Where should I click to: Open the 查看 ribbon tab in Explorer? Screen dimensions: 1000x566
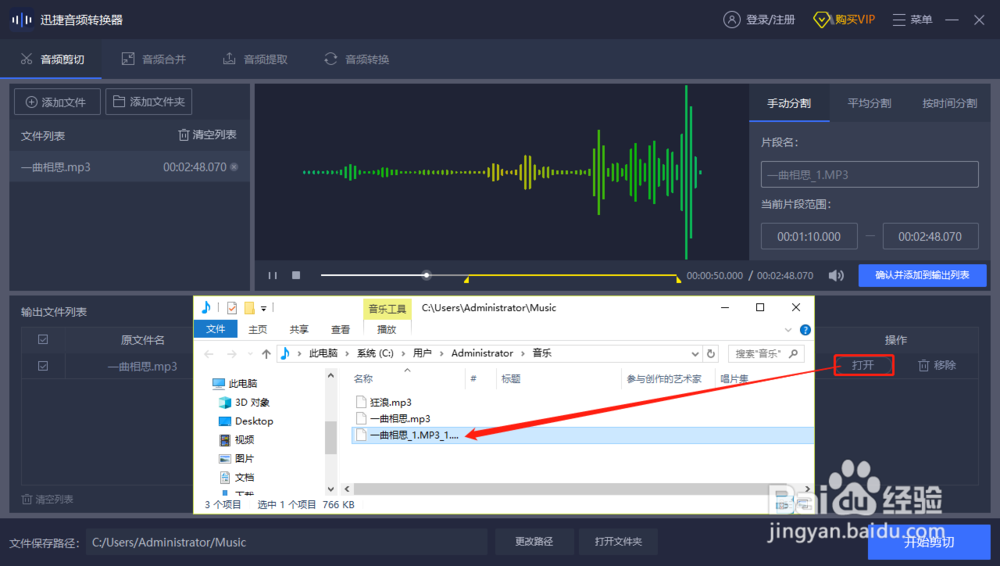340,329
